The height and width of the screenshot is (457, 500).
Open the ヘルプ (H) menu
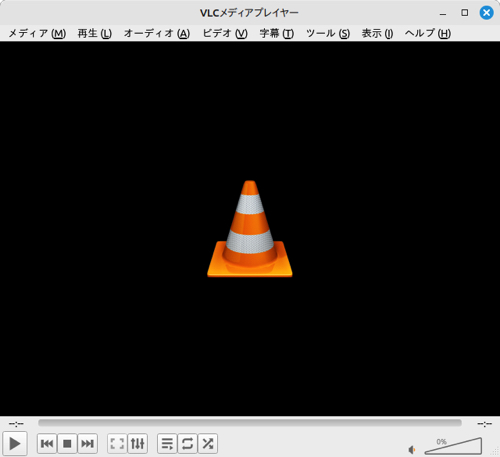428,33
